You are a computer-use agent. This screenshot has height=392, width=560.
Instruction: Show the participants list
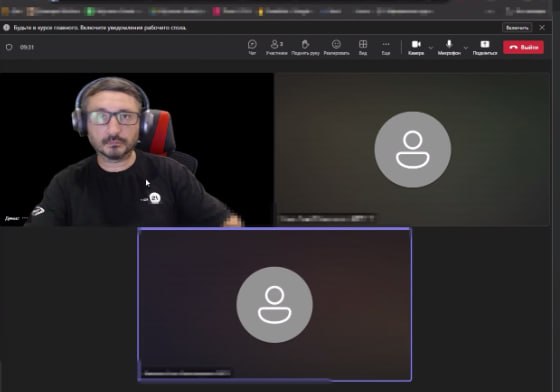click(x=277, y=47)
